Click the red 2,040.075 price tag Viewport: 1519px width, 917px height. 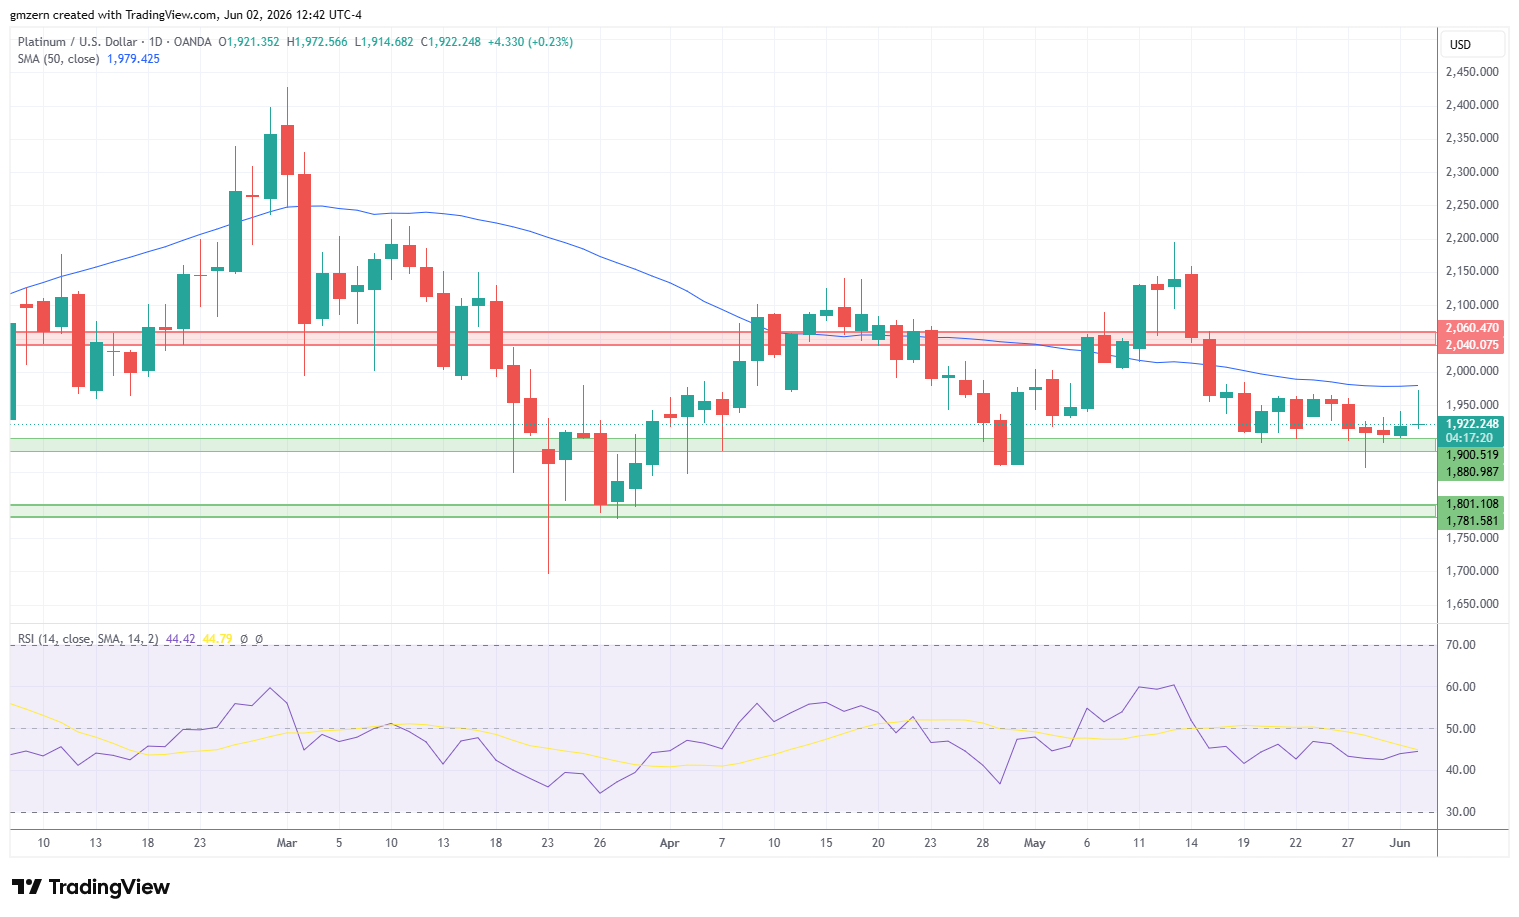(1472, 345)
